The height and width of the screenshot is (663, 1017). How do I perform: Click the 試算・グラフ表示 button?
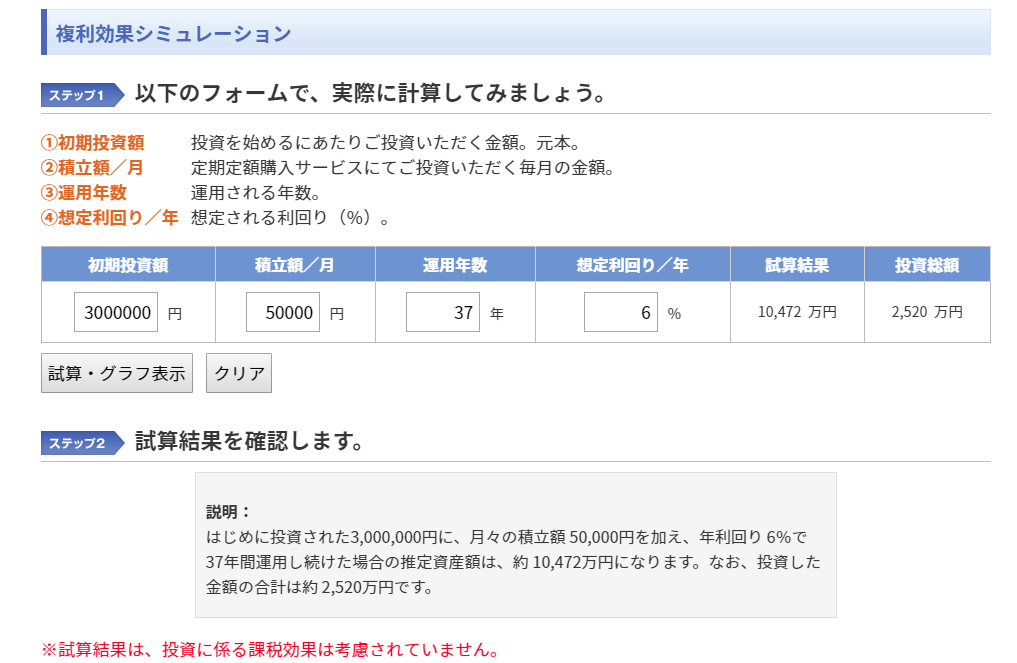click(117, 373)
